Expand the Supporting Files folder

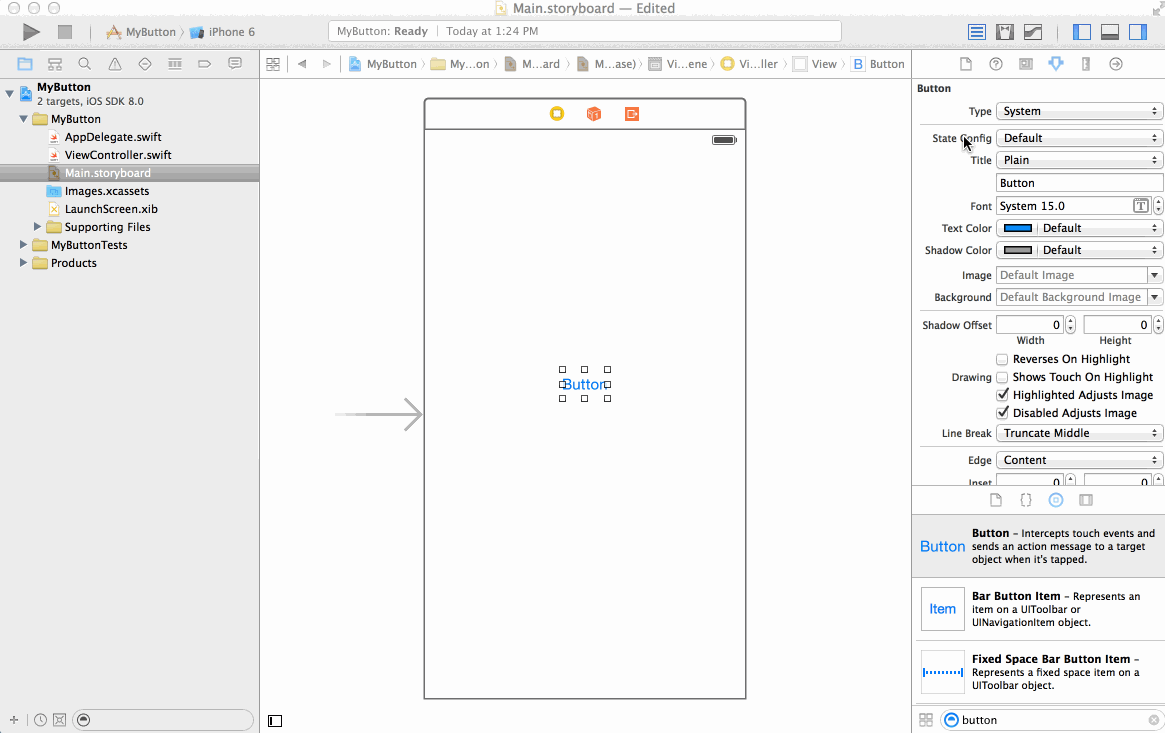click(37, 227)
